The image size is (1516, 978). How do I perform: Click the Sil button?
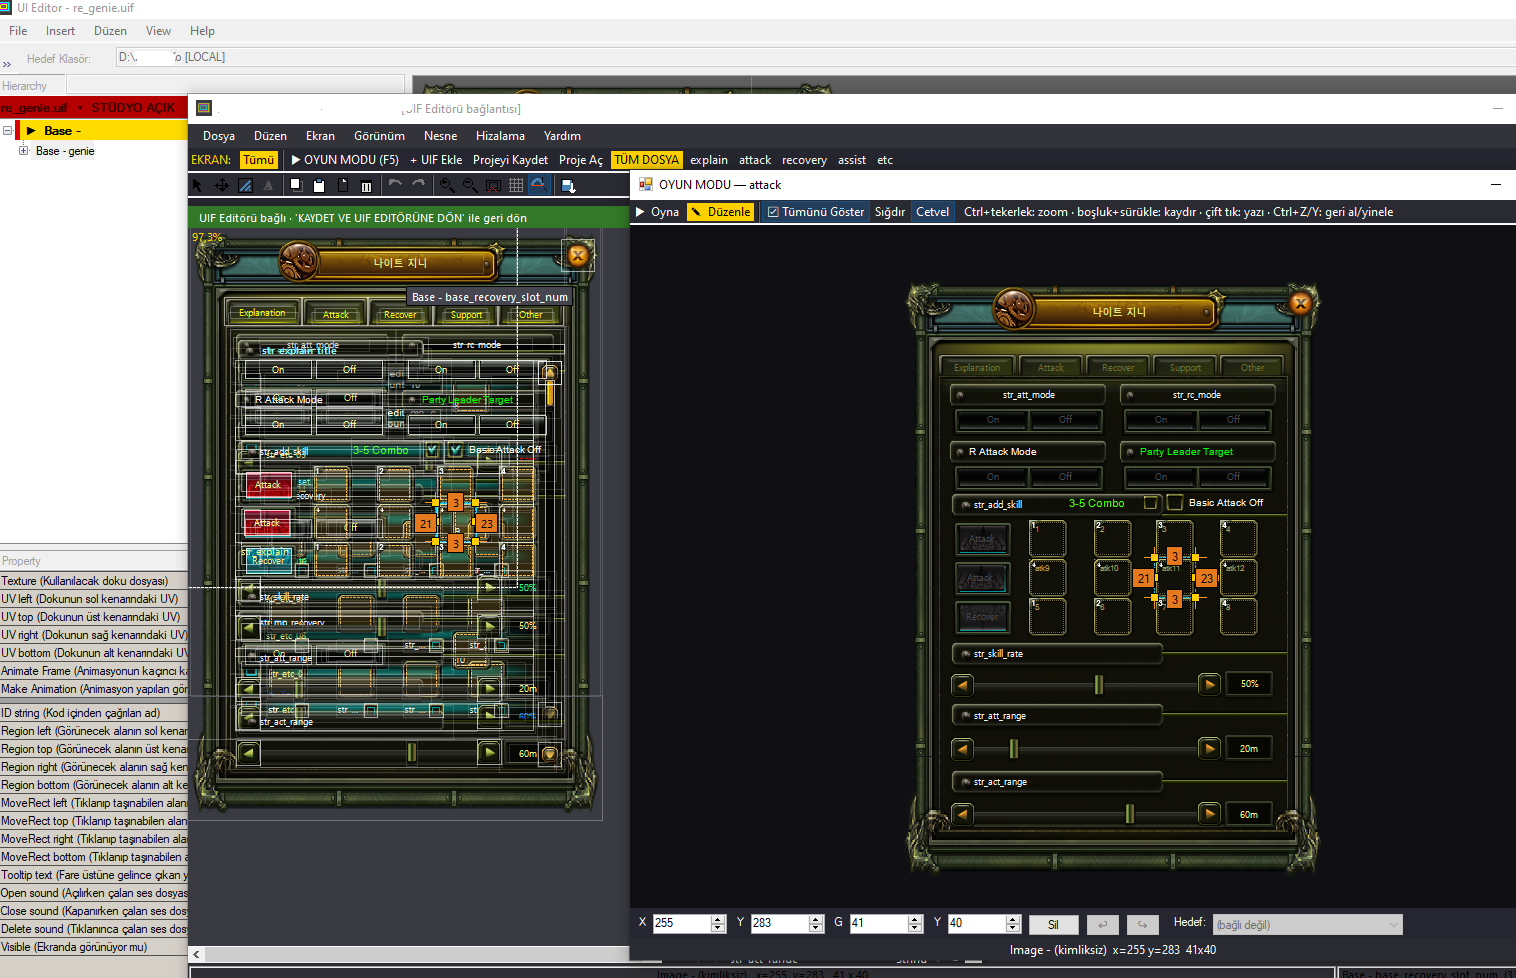click(1053, 925)
